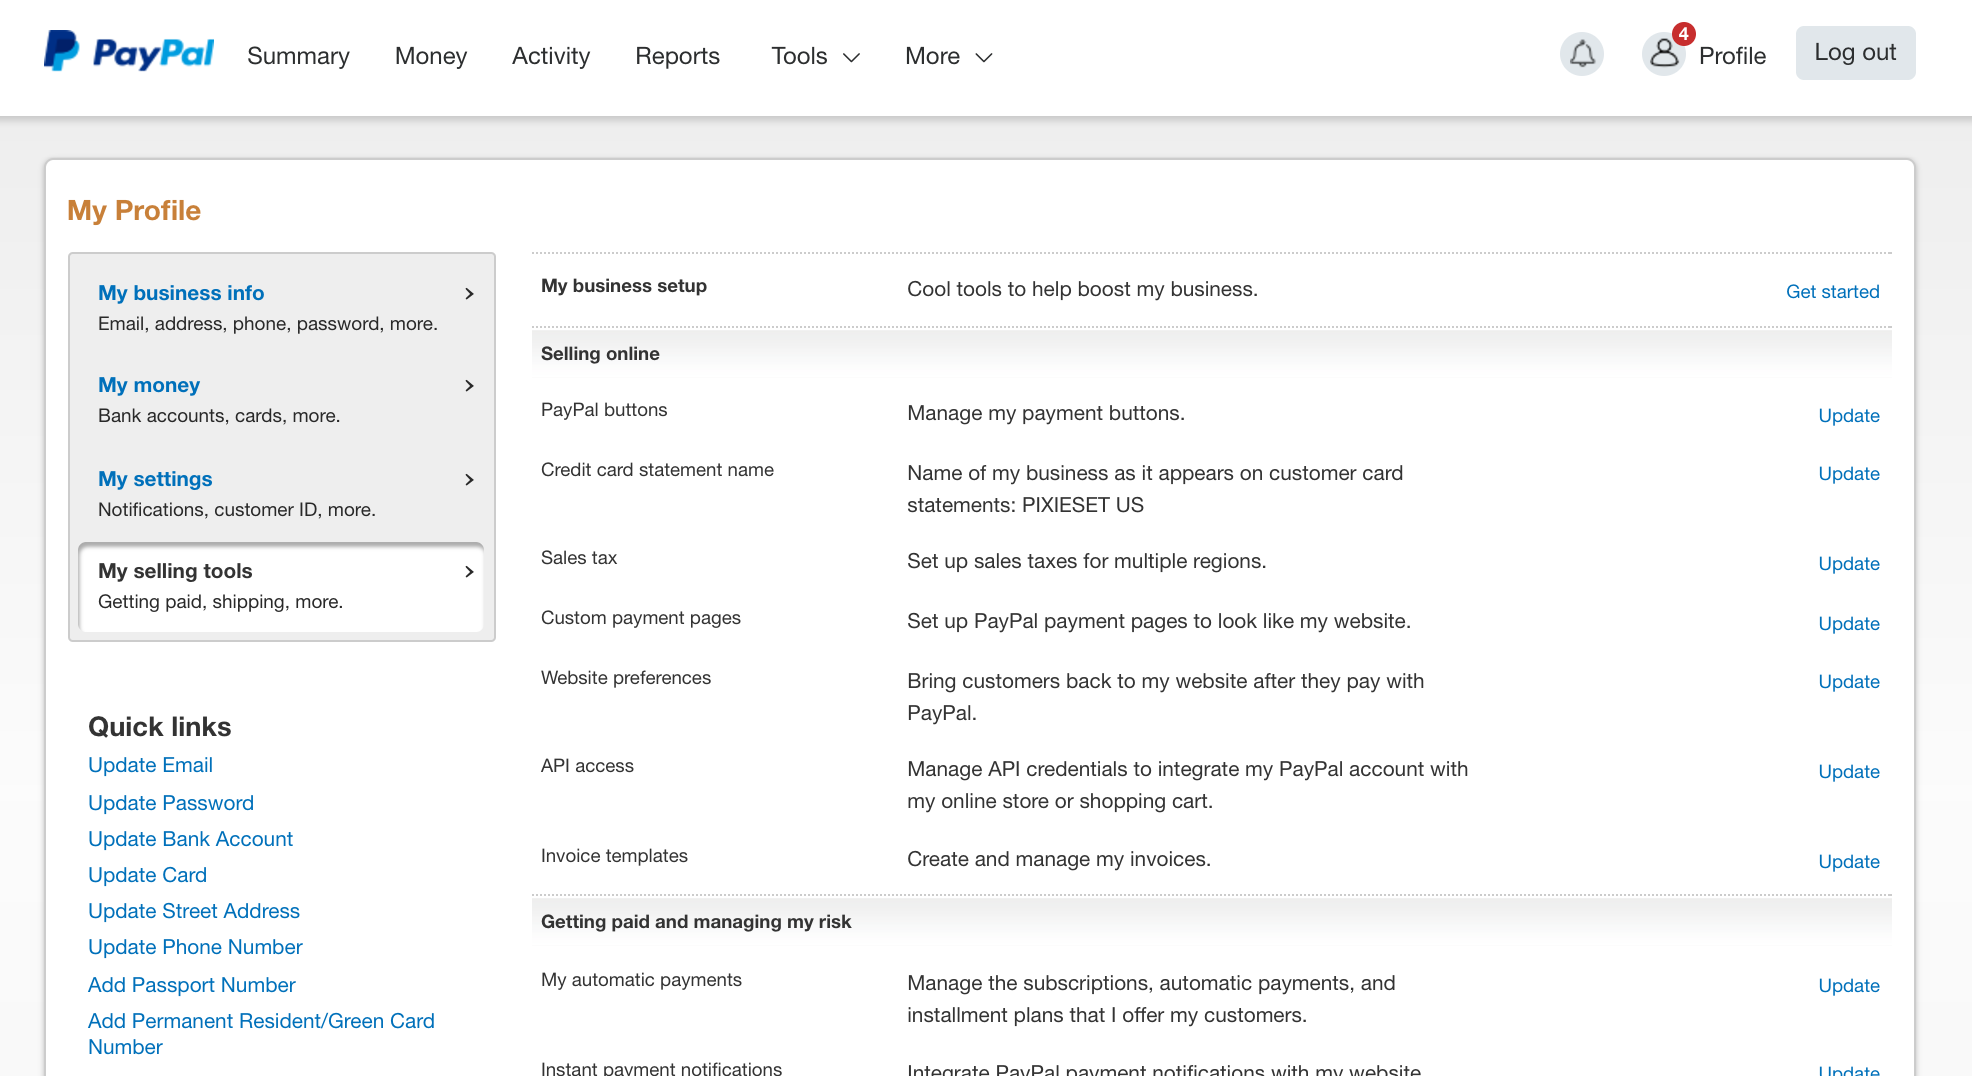
Task: Click the PIXIESET US statement description
Action: pos(1155,489)
